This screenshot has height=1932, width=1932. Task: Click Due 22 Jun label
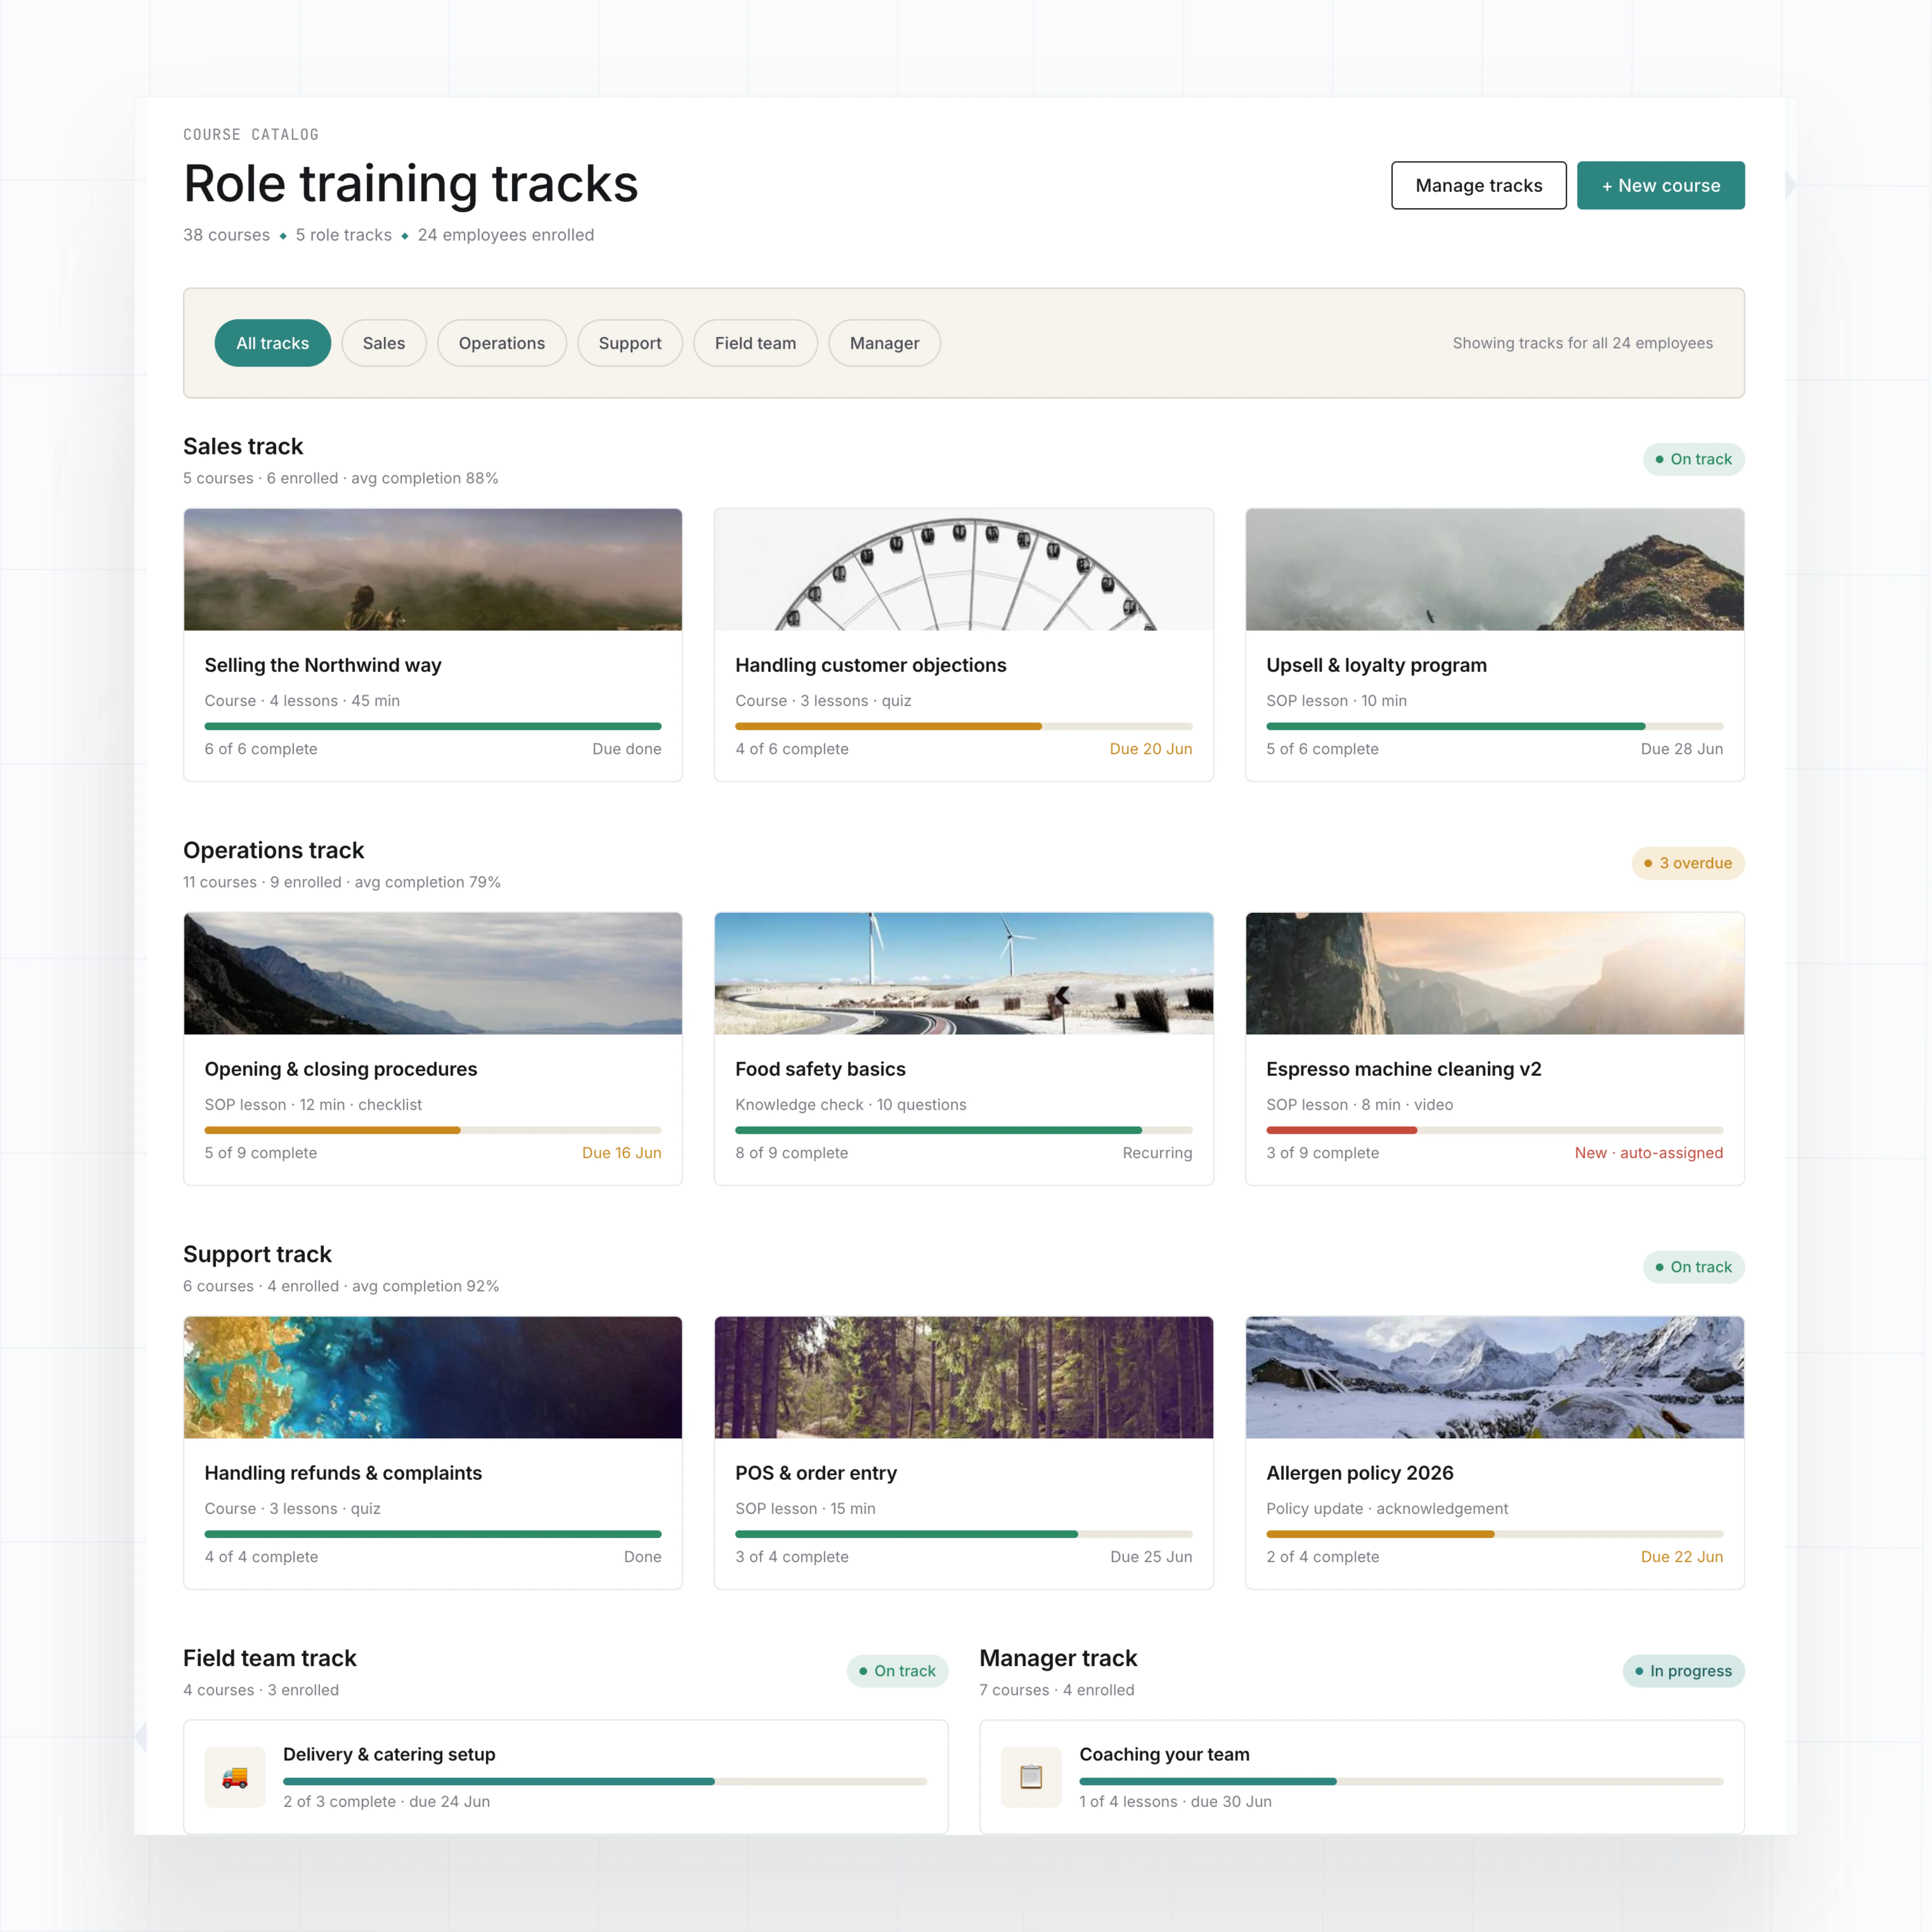coord(1682,1557)
